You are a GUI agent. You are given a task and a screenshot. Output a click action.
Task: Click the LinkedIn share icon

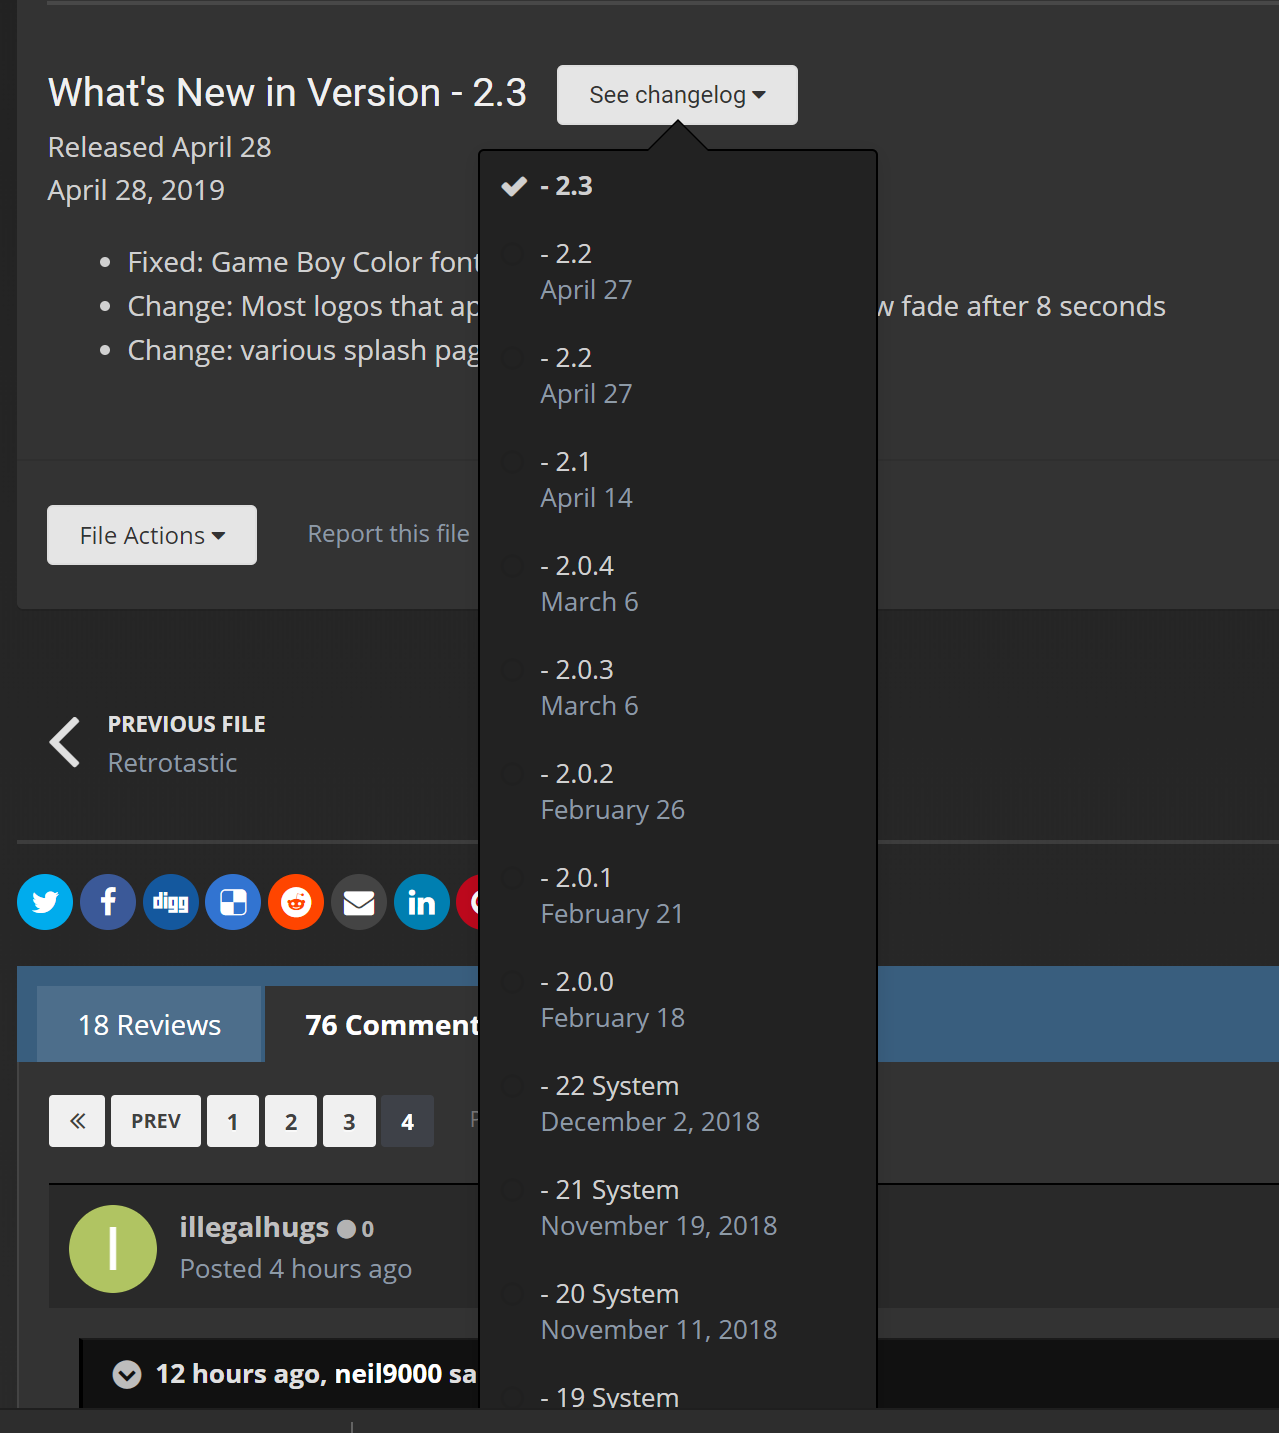click(x=421, y=902)
